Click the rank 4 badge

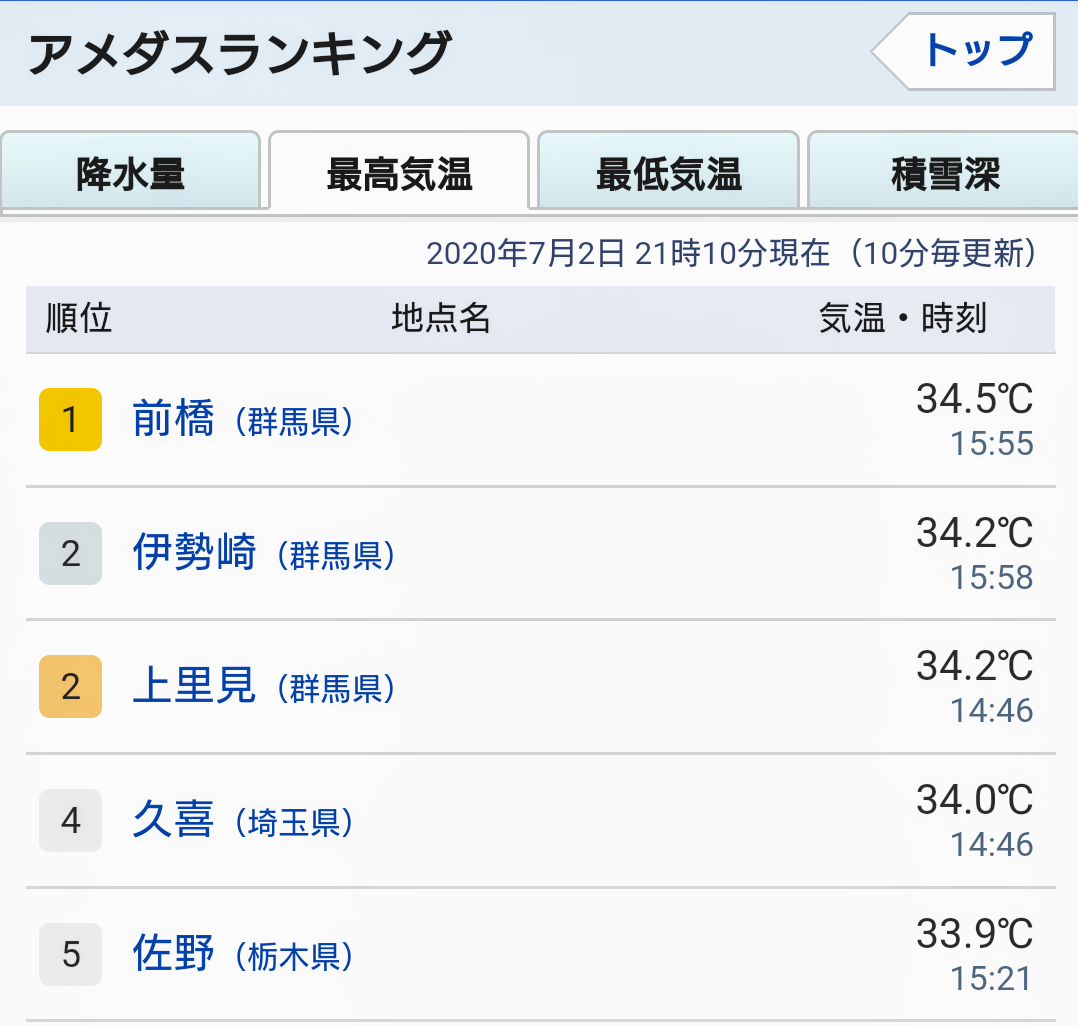pos(71,820)
